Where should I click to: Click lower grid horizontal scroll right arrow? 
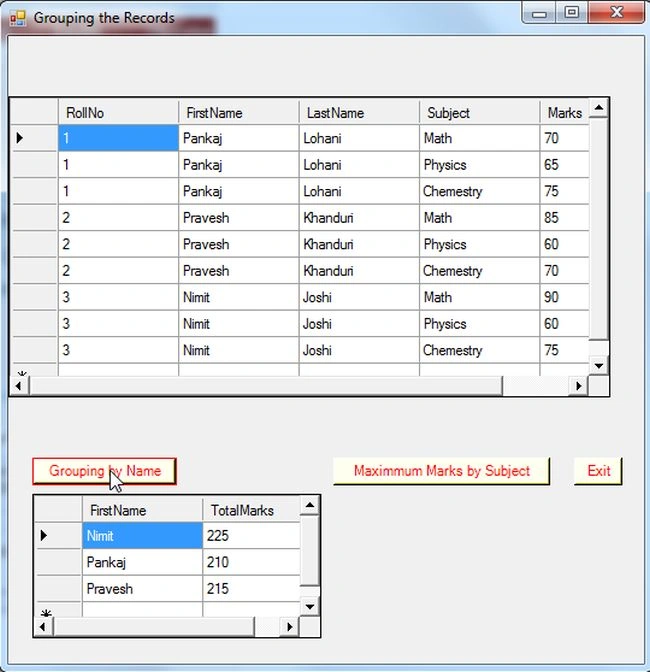(290, 627)
